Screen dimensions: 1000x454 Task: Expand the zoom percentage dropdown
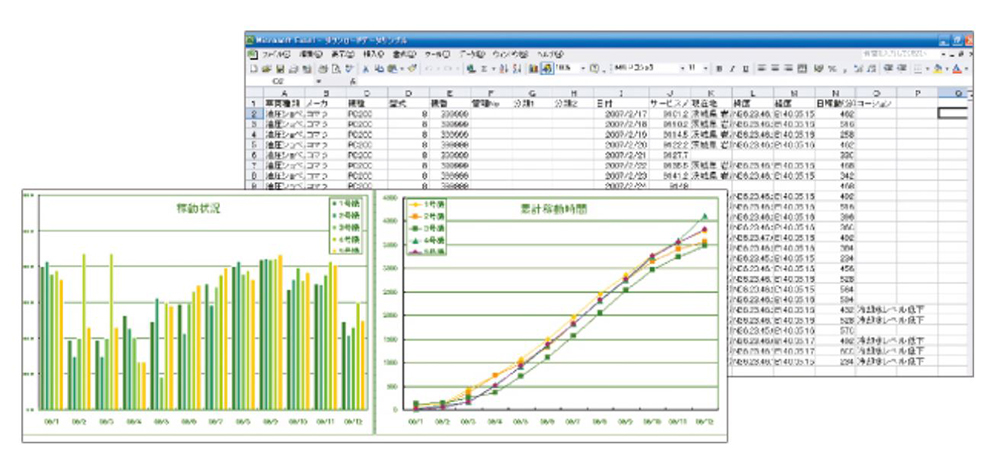click(581, 69)
